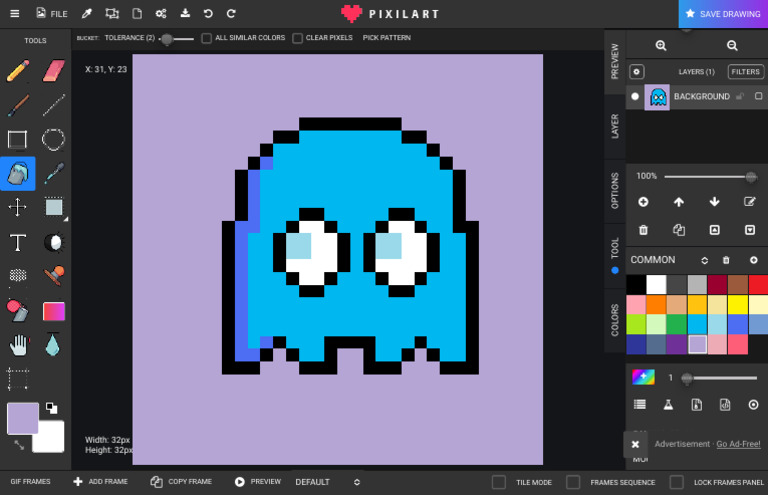This screenshot has width=768, height=495.
Task: Open the new drawing page icon
Action: click(137, 13)
